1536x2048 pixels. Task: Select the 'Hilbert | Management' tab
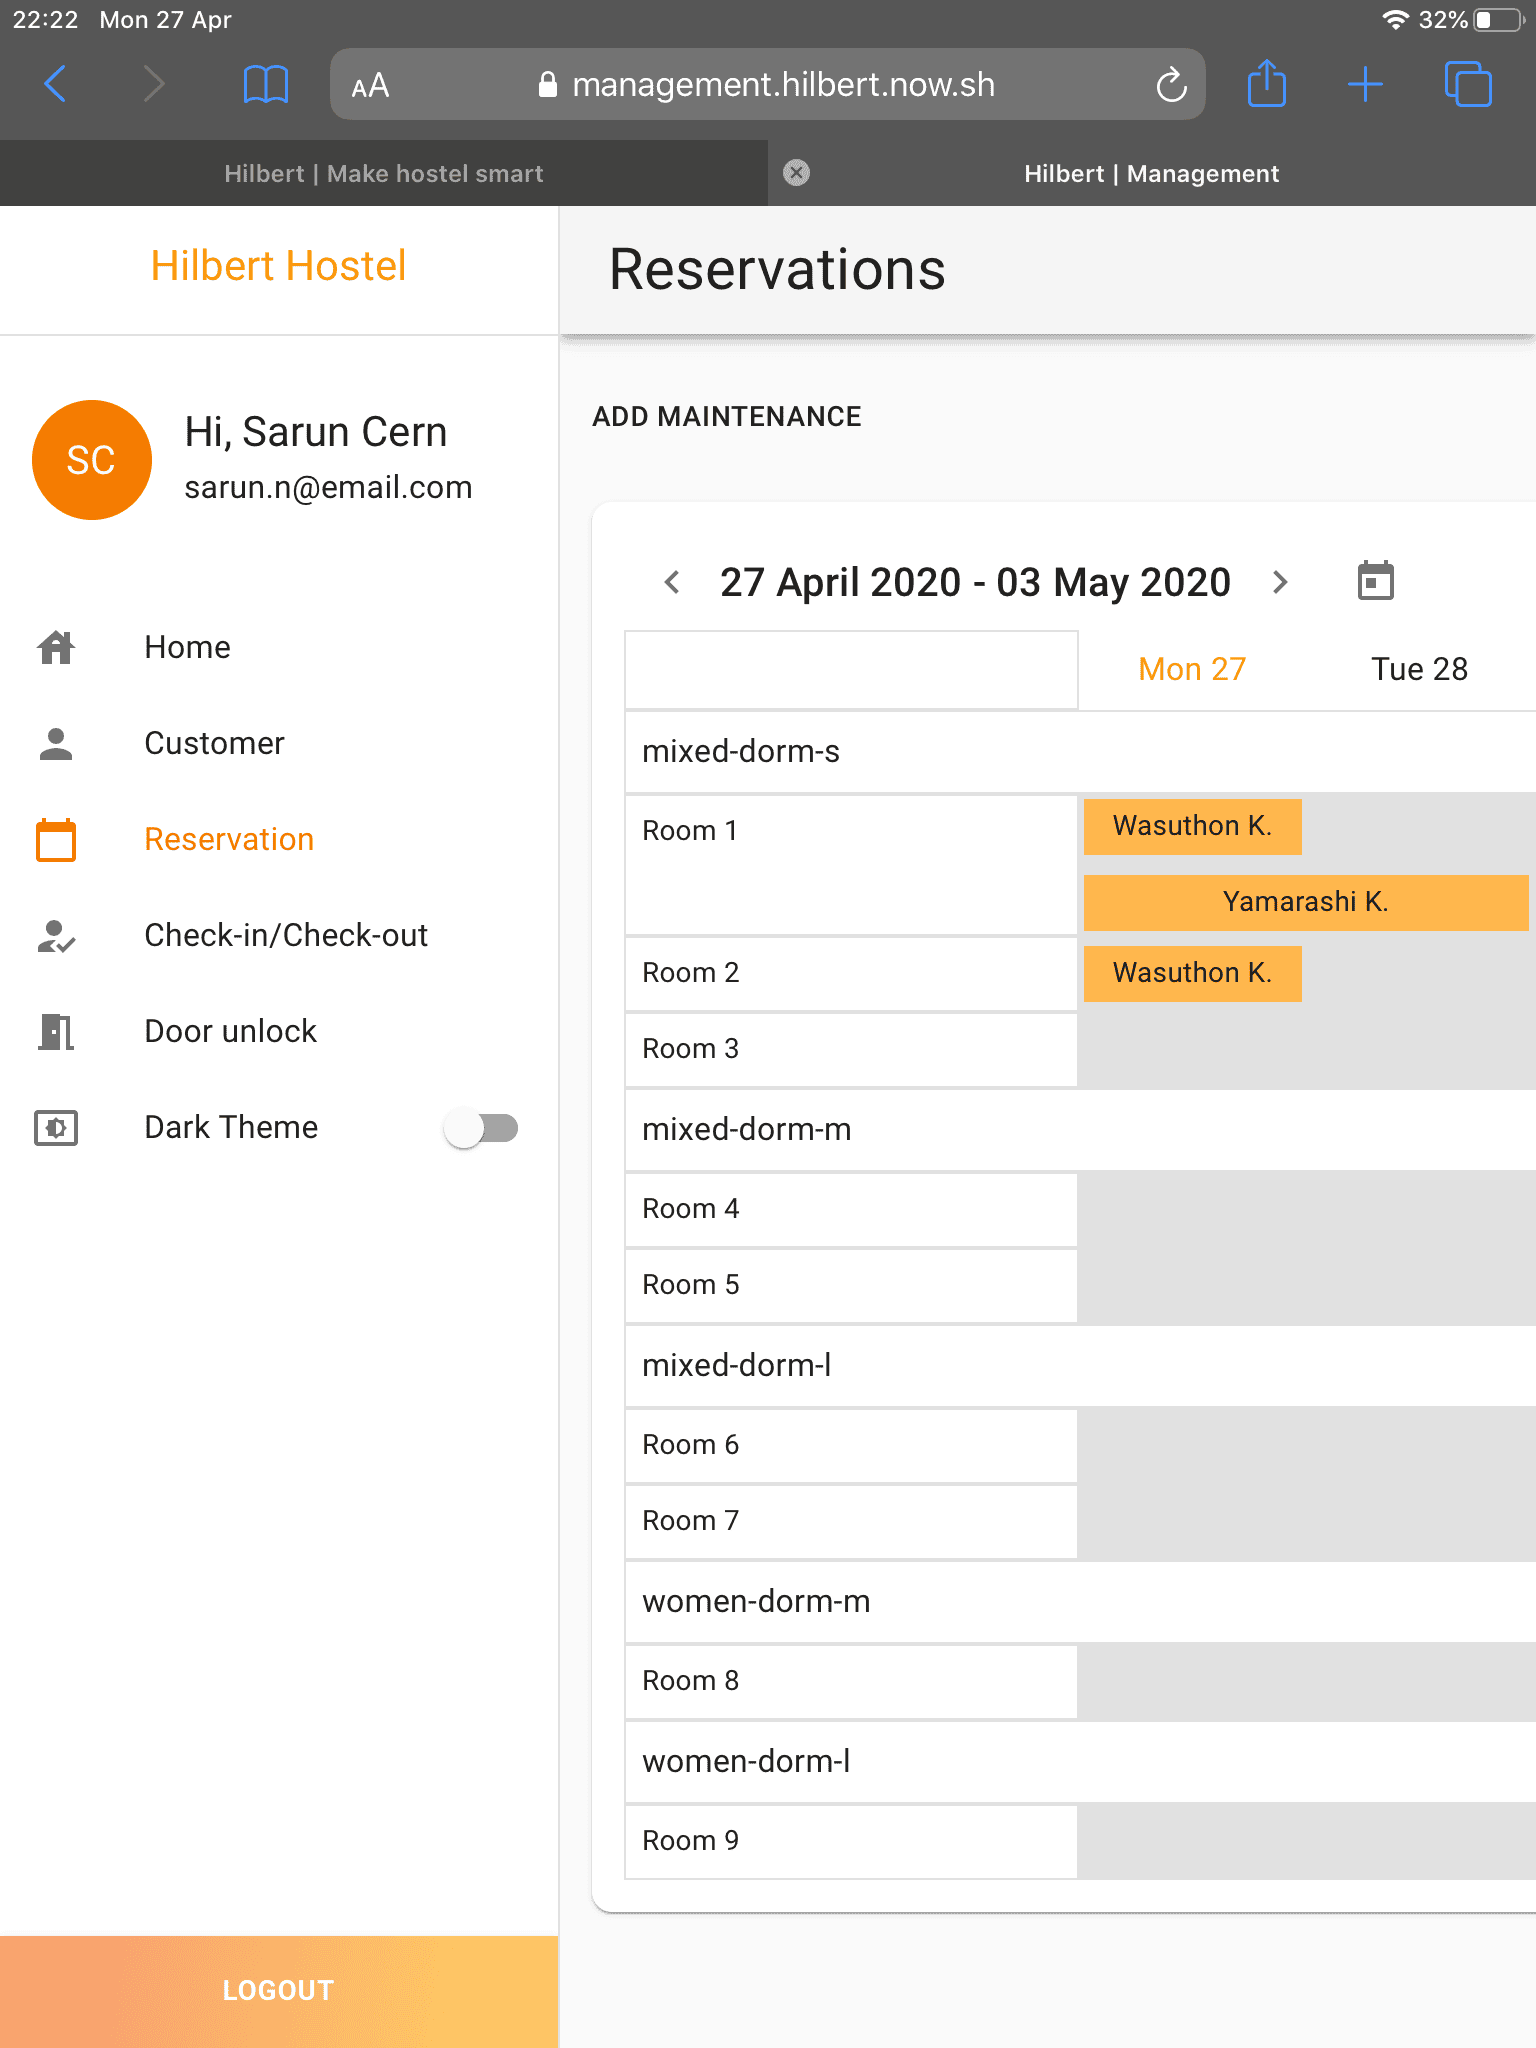click(1152, 173)
